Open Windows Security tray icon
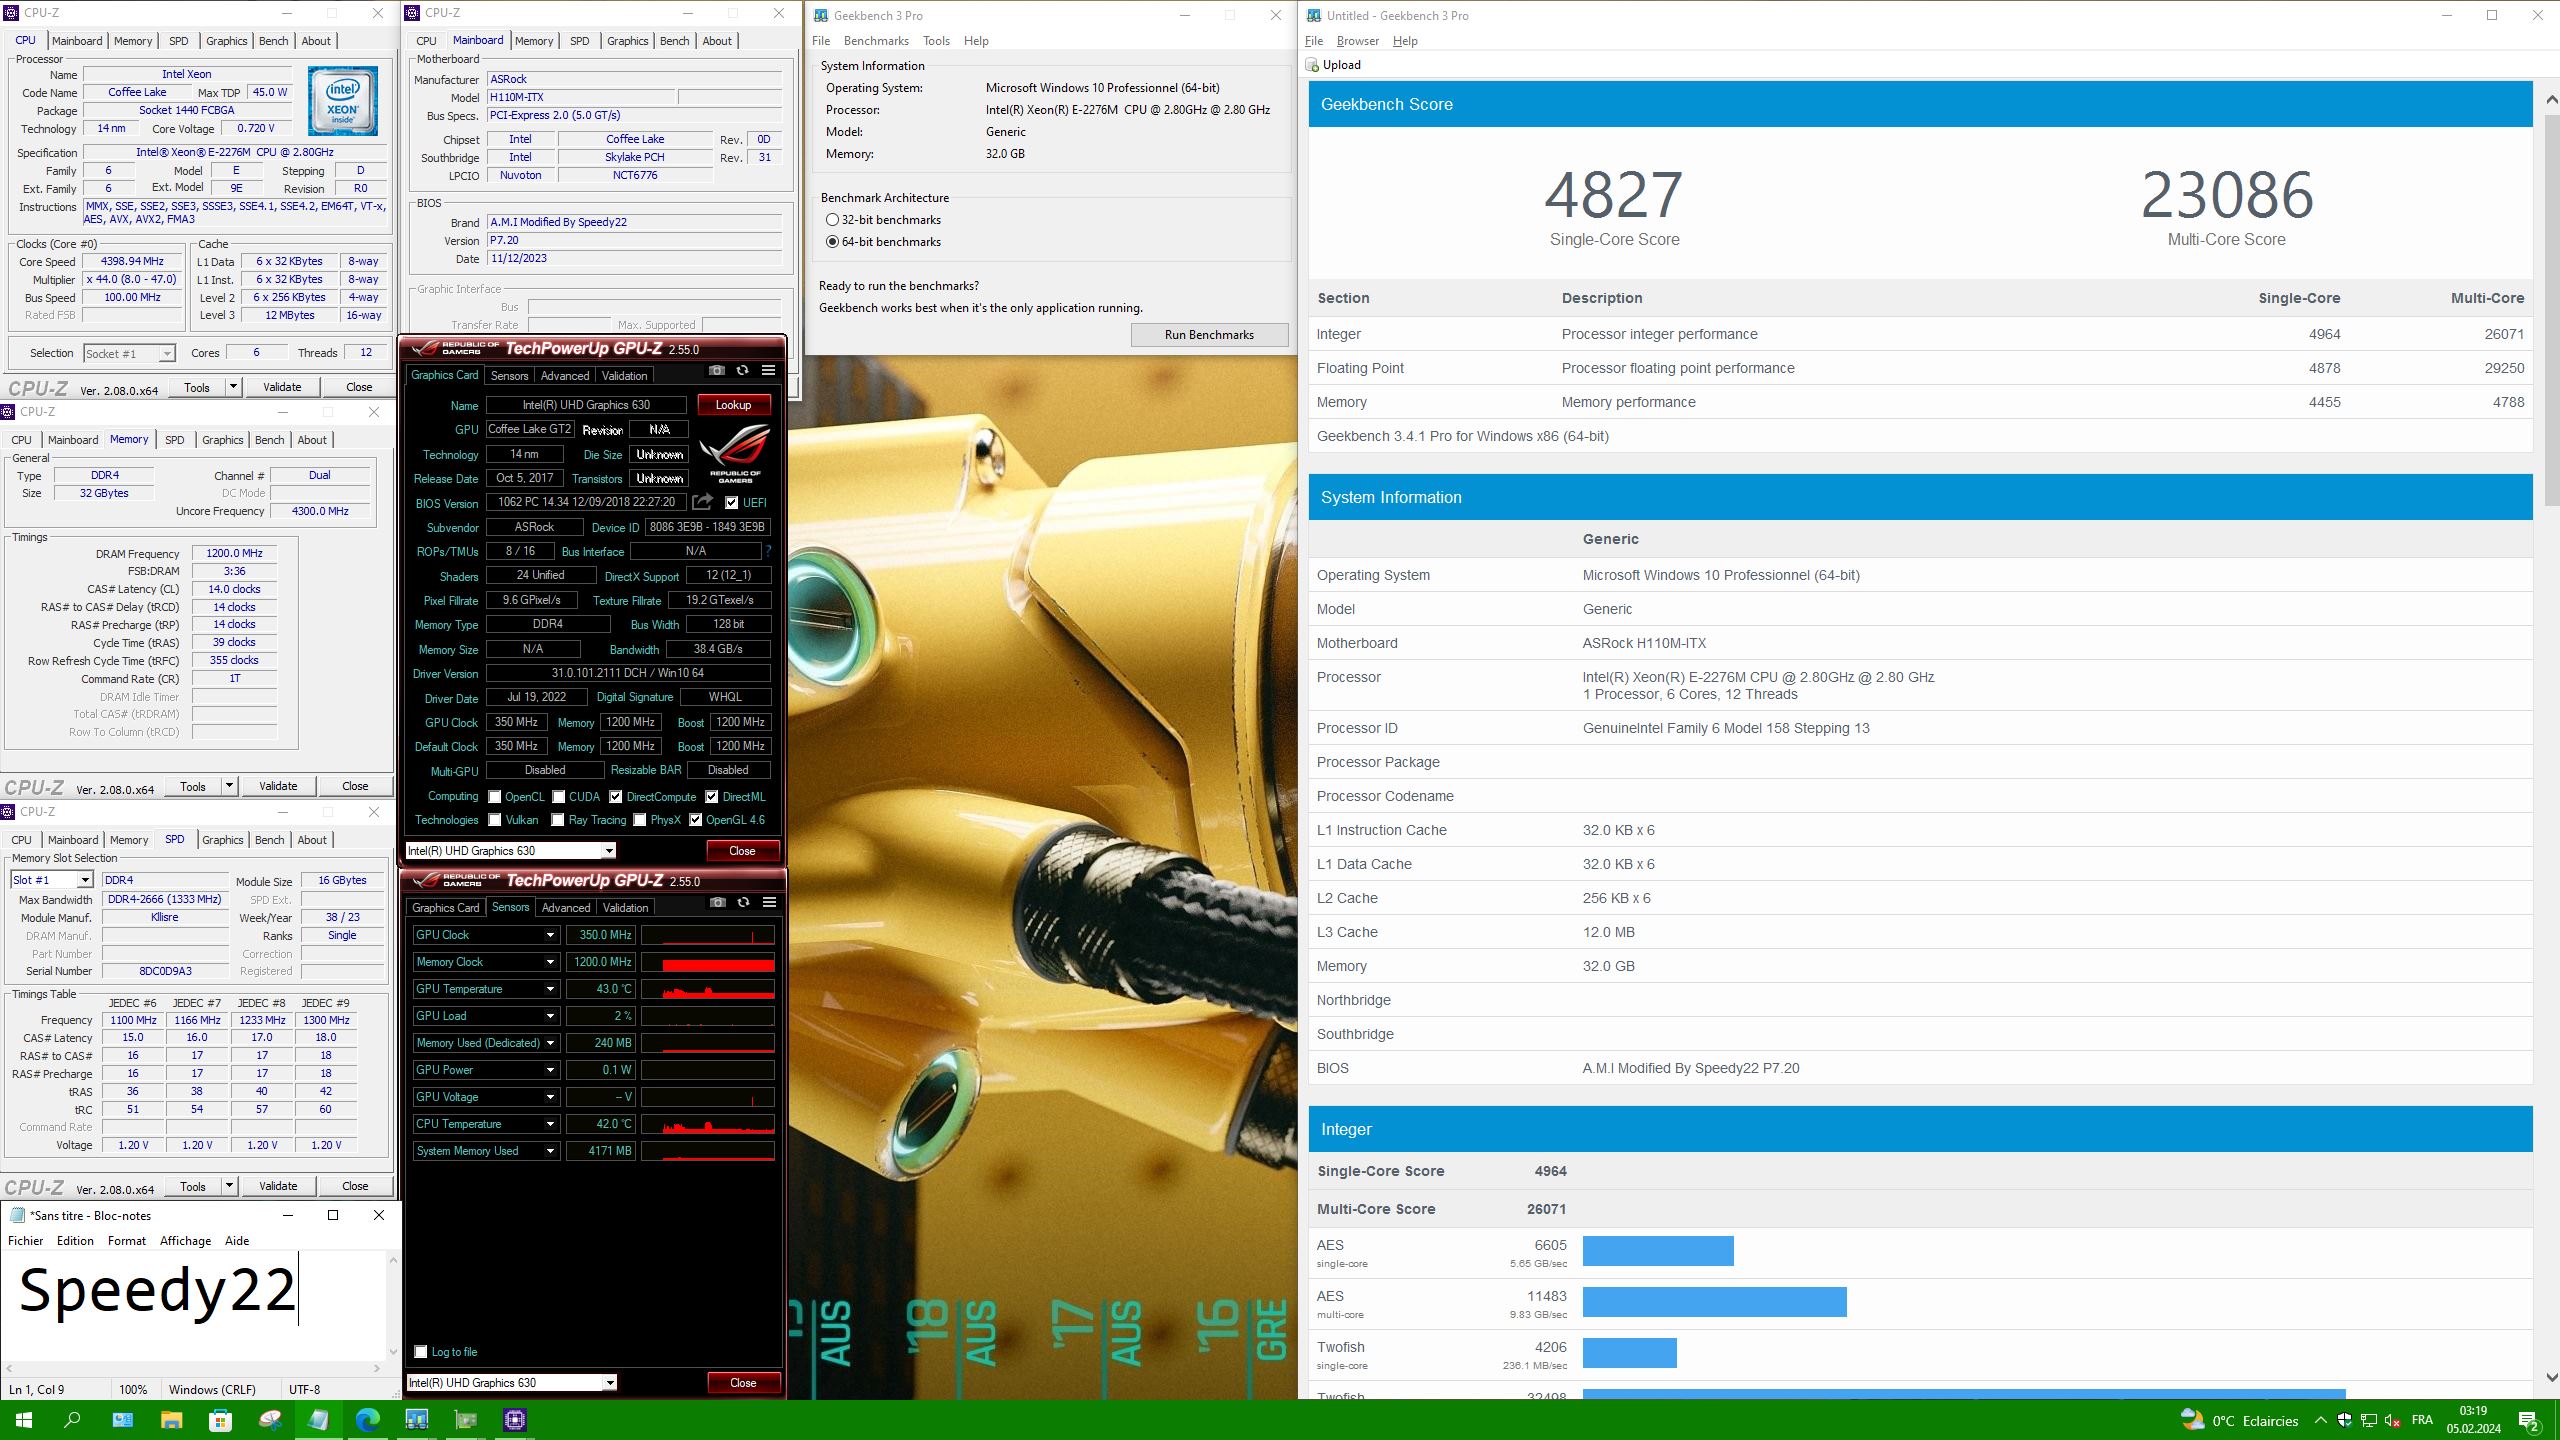This screenshot has height=1440, width=2560. pos(2344,1420)
